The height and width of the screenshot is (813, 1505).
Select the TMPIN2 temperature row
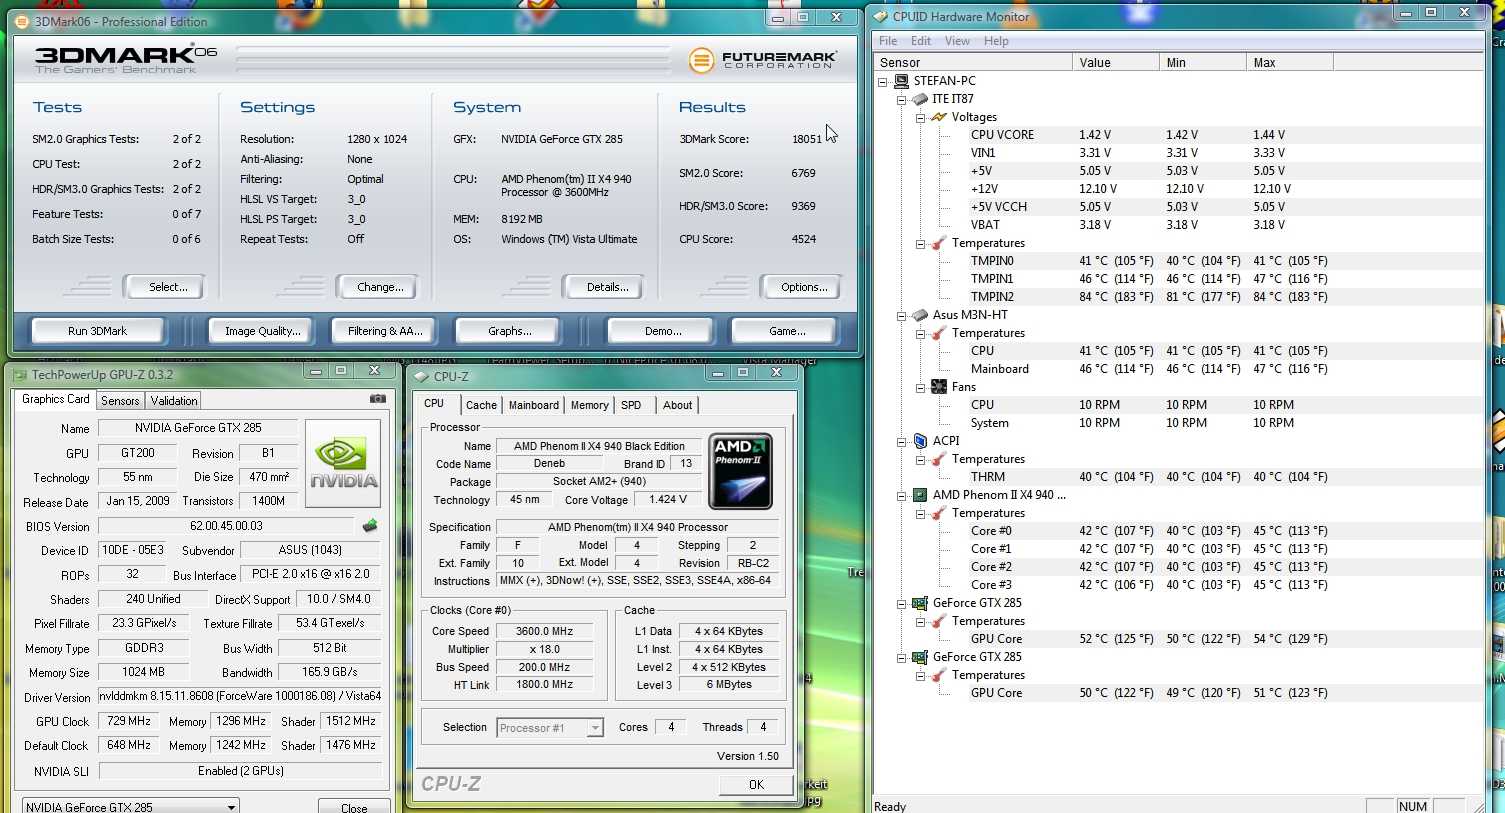coord(1179,297)
